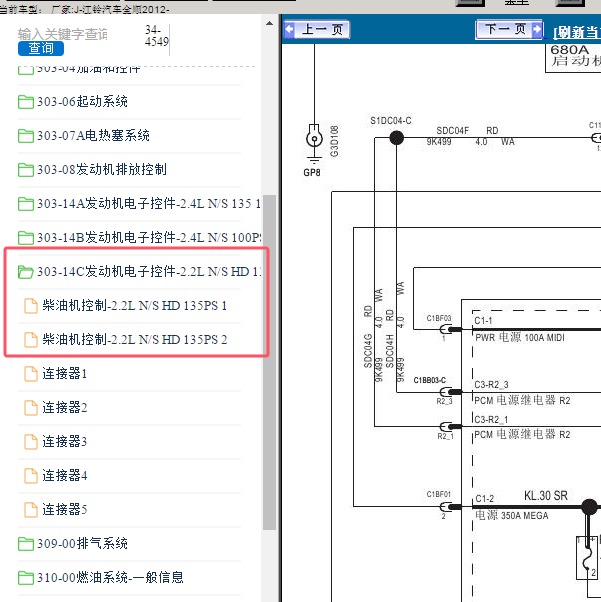This screenshot has height=602, width=601.
Task: Click the 'KL.30 SR' label
Action: click(546, 496)
